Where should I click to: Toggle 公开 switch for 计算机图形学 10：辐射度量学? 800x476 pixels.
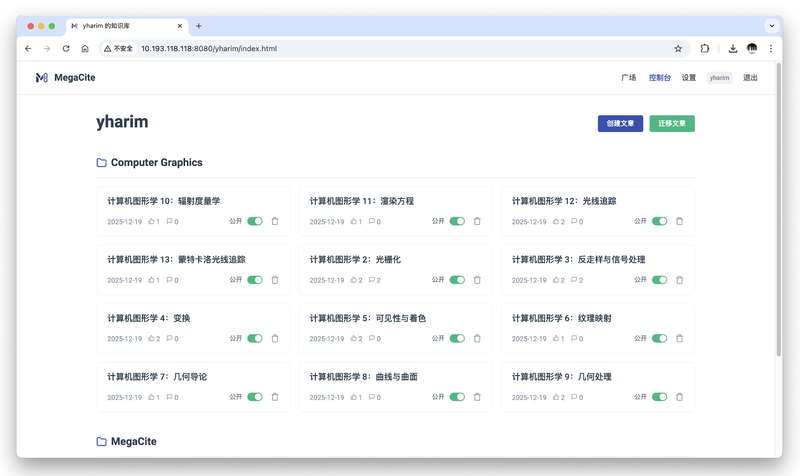click(255, 221)
